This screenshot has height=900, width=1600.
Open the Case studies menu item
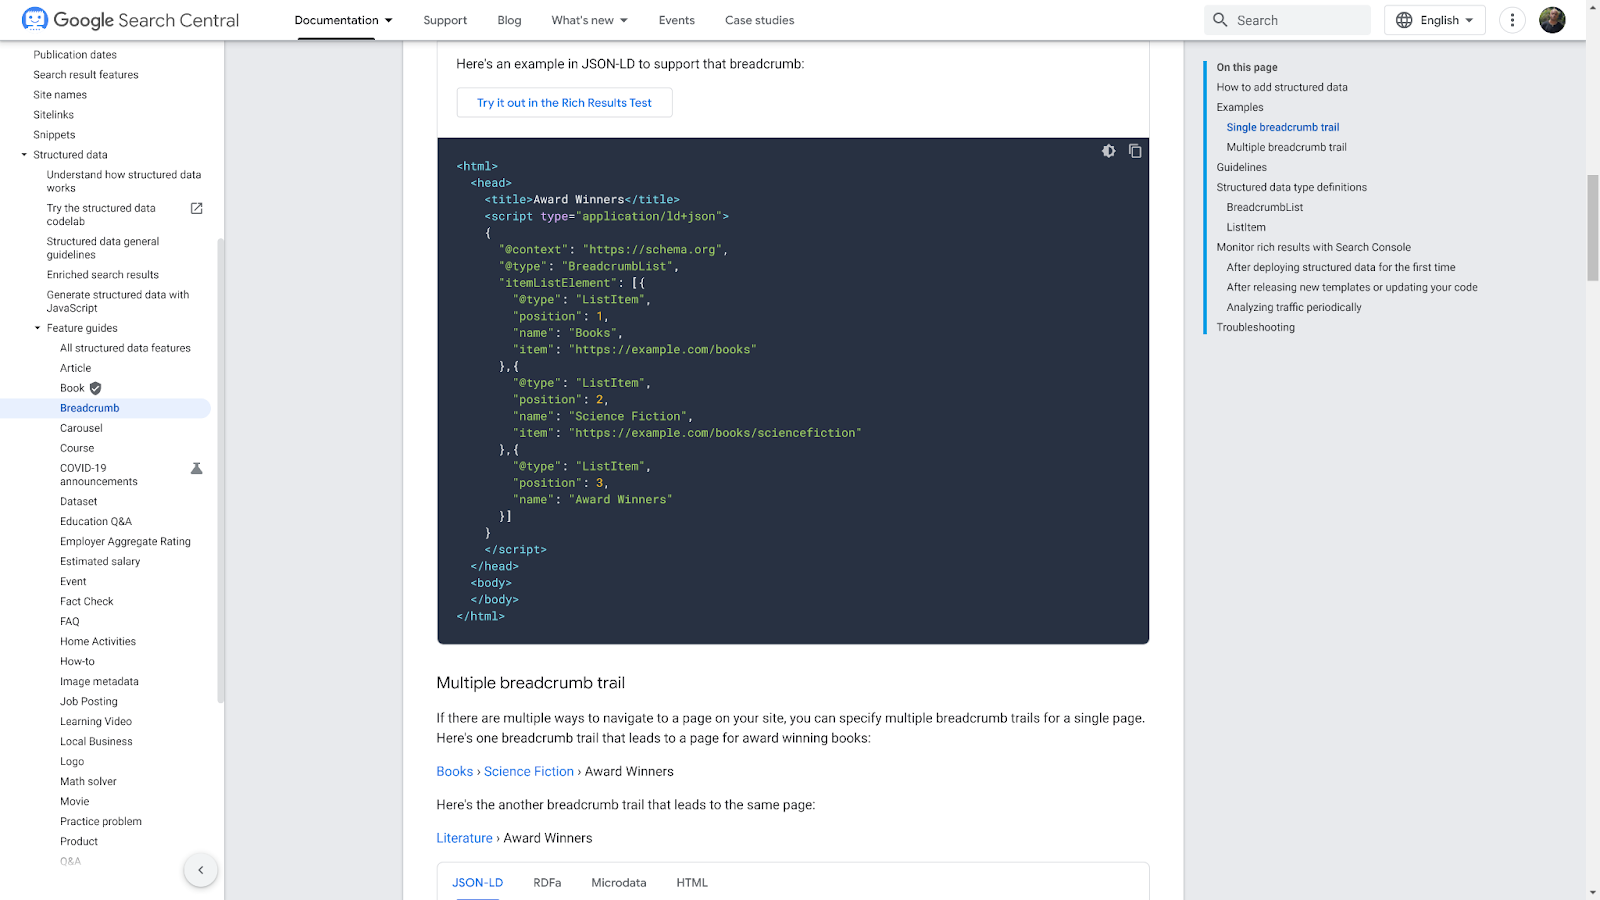point(760,20)
